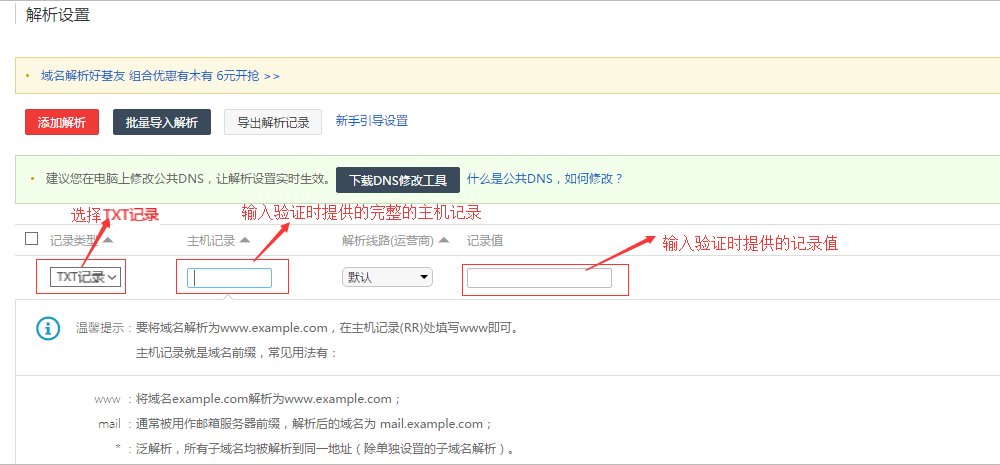Open the 新手引导设置 link
Viewport: 1000px width, 465px height.
click(x=372, y=121)
